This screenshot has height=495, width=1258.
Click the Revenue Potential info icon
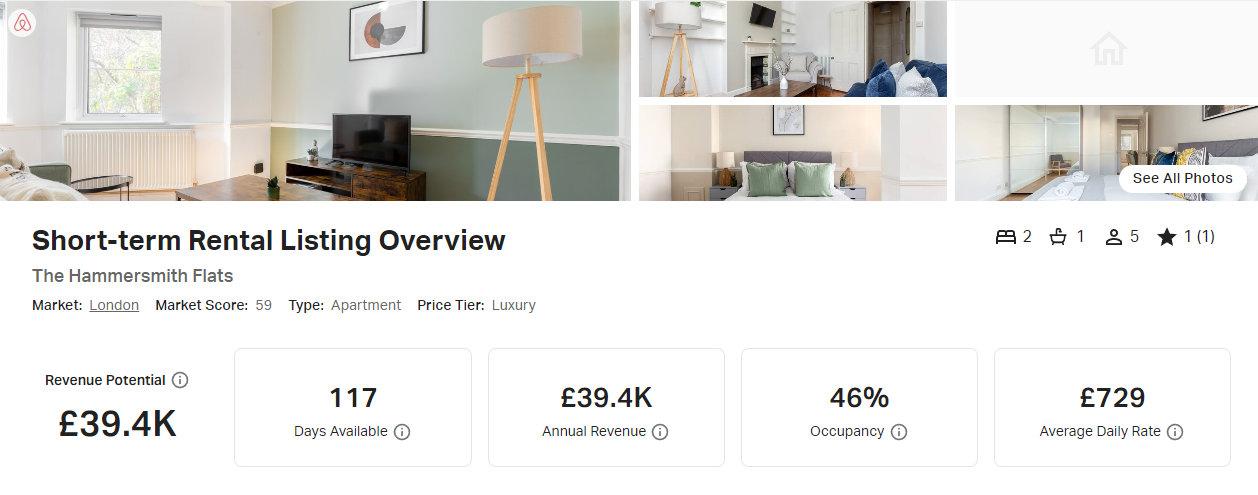180,380
